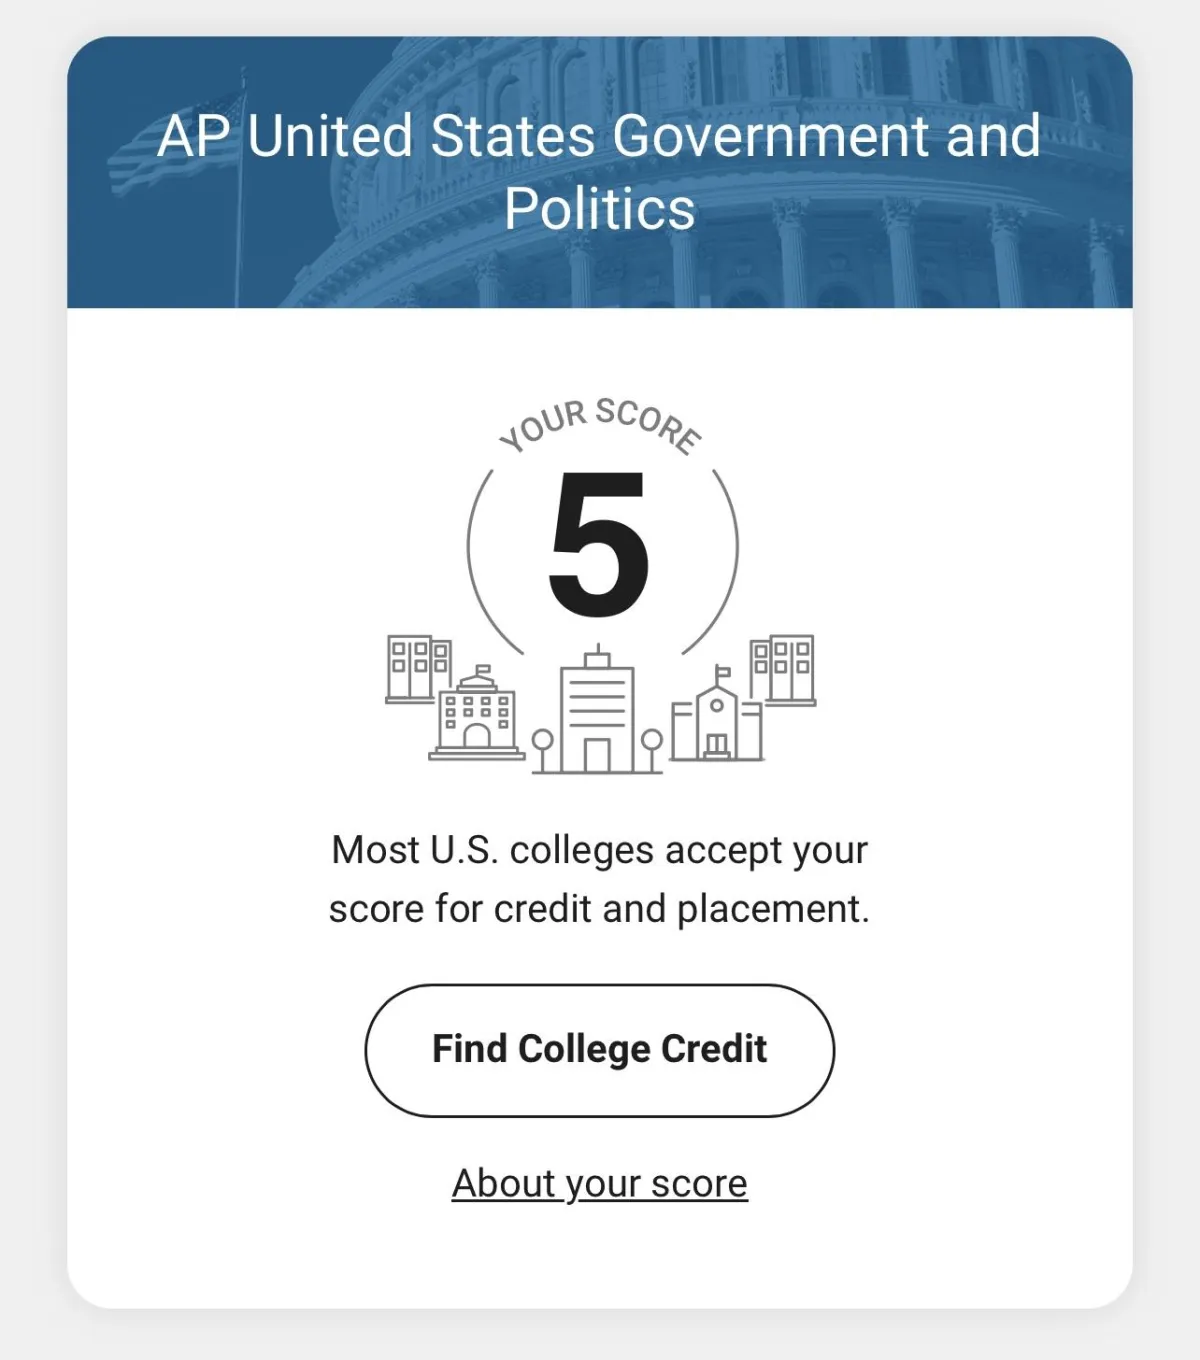Click the Find College Credit button
This screenshot has width=1200, height=1360.
(x=600, y=1050)
